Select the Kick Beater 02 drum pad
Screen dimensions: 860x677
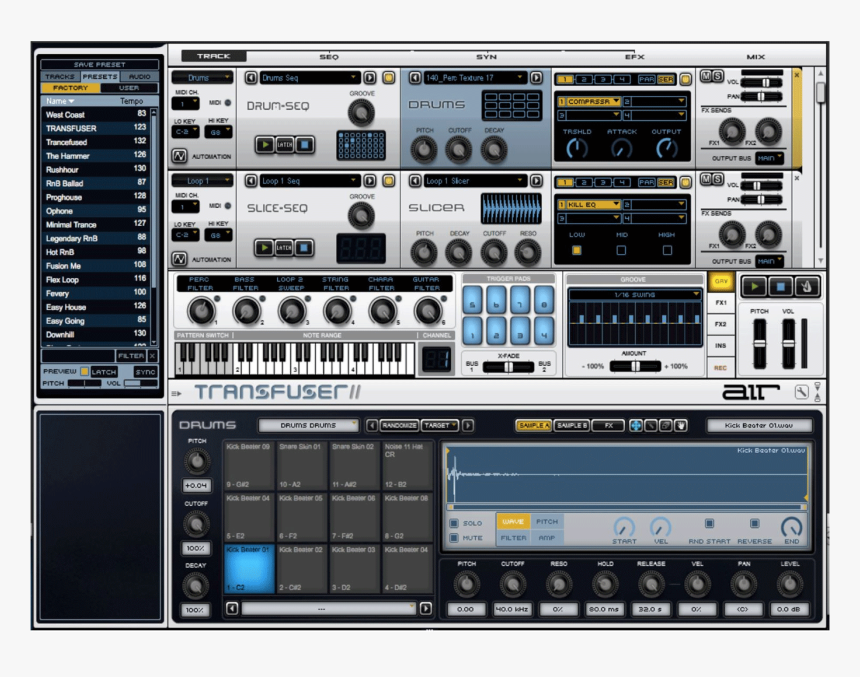coord(301,569)
